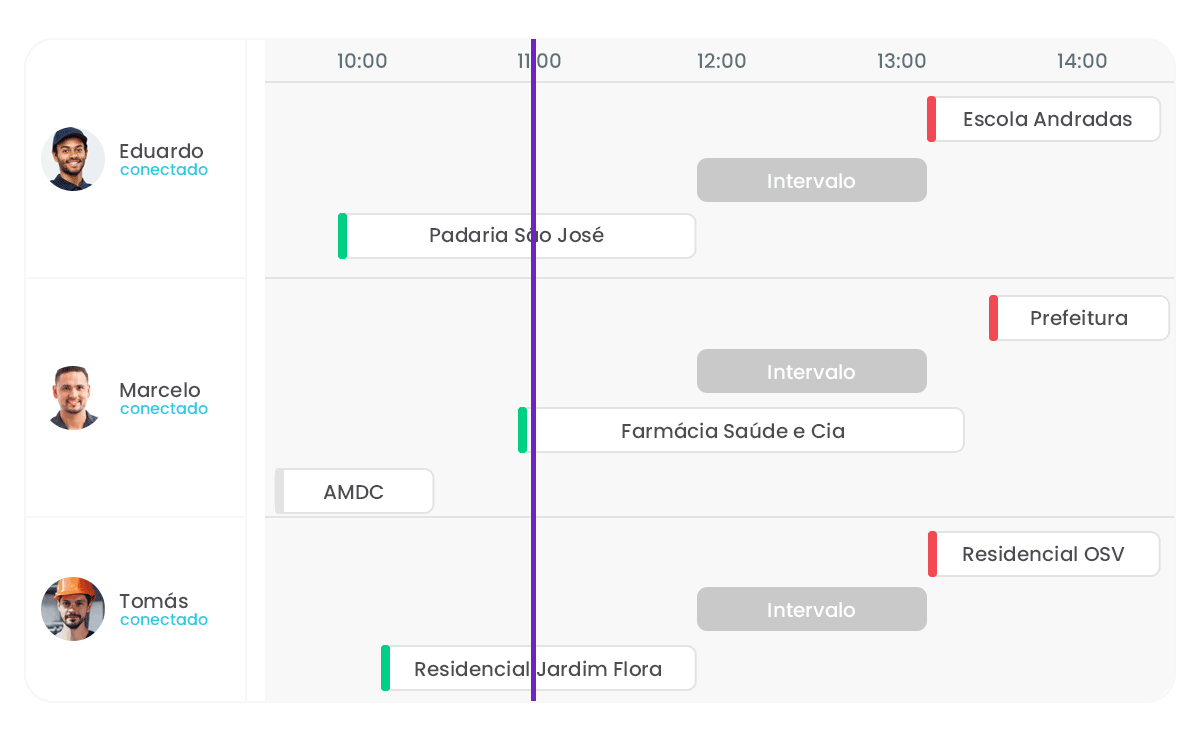
Task: Open Eduardo's profile avatar
Action: coord(72,159)
